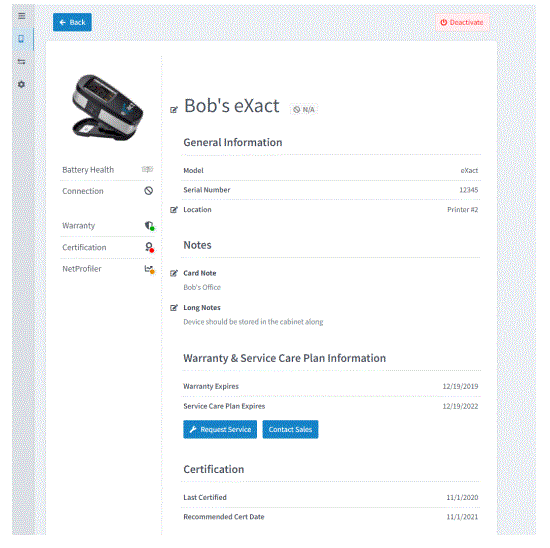Click the Battery Health indicator icon

pos(147,169)
